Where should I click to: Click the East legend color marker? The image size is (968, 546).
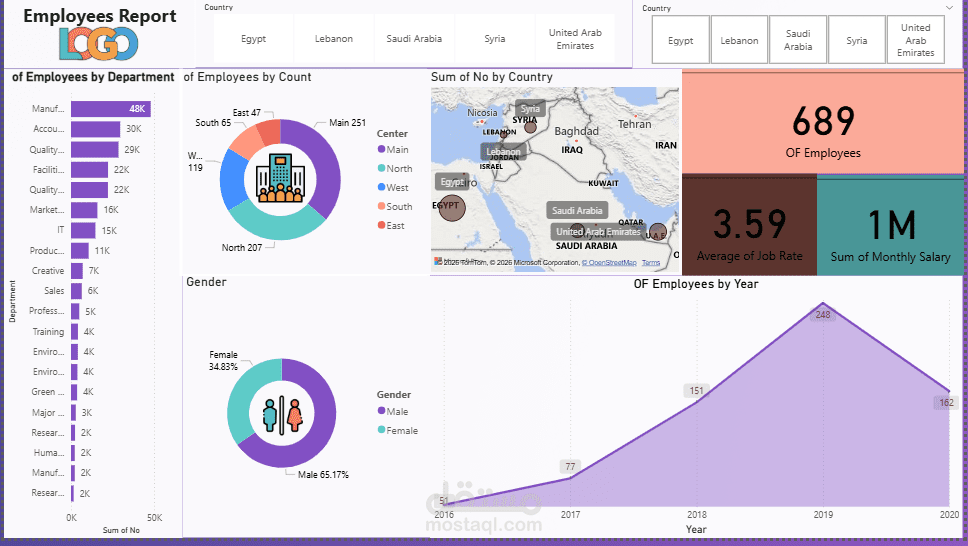(382, 225)
